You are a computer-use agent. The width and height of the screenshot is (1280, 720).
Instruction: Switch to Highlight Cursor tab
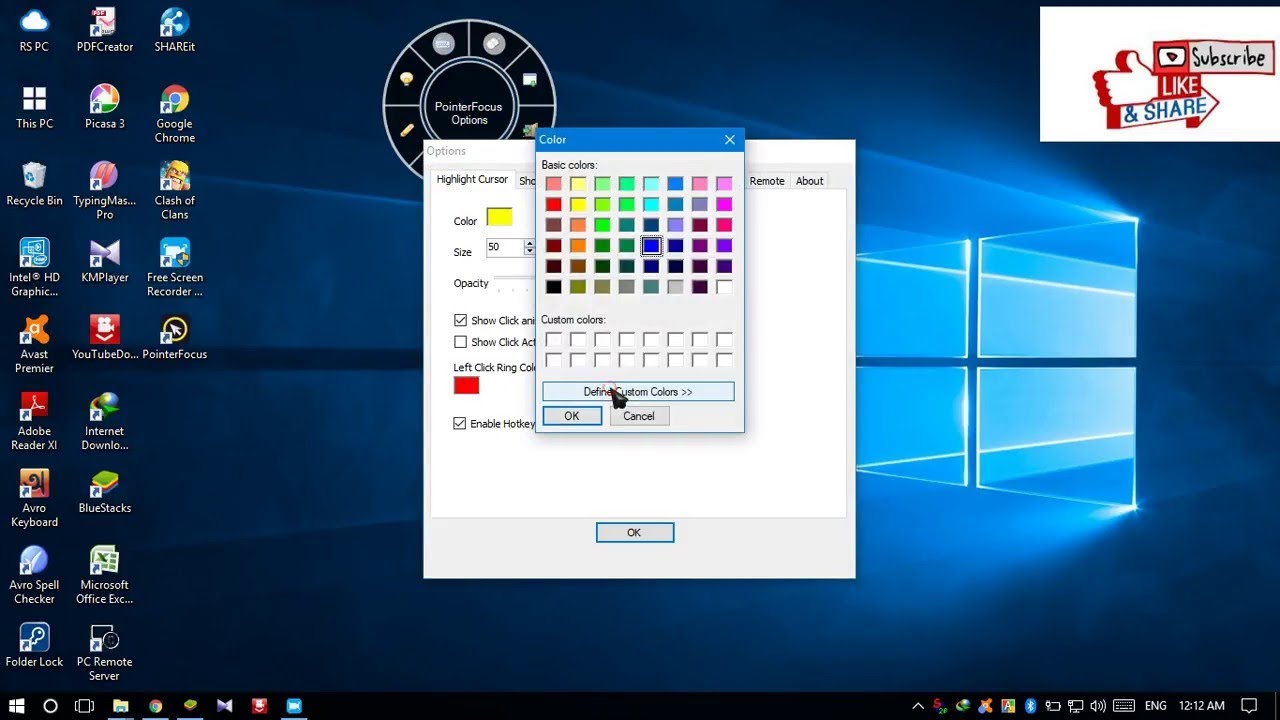coord(472,179)
